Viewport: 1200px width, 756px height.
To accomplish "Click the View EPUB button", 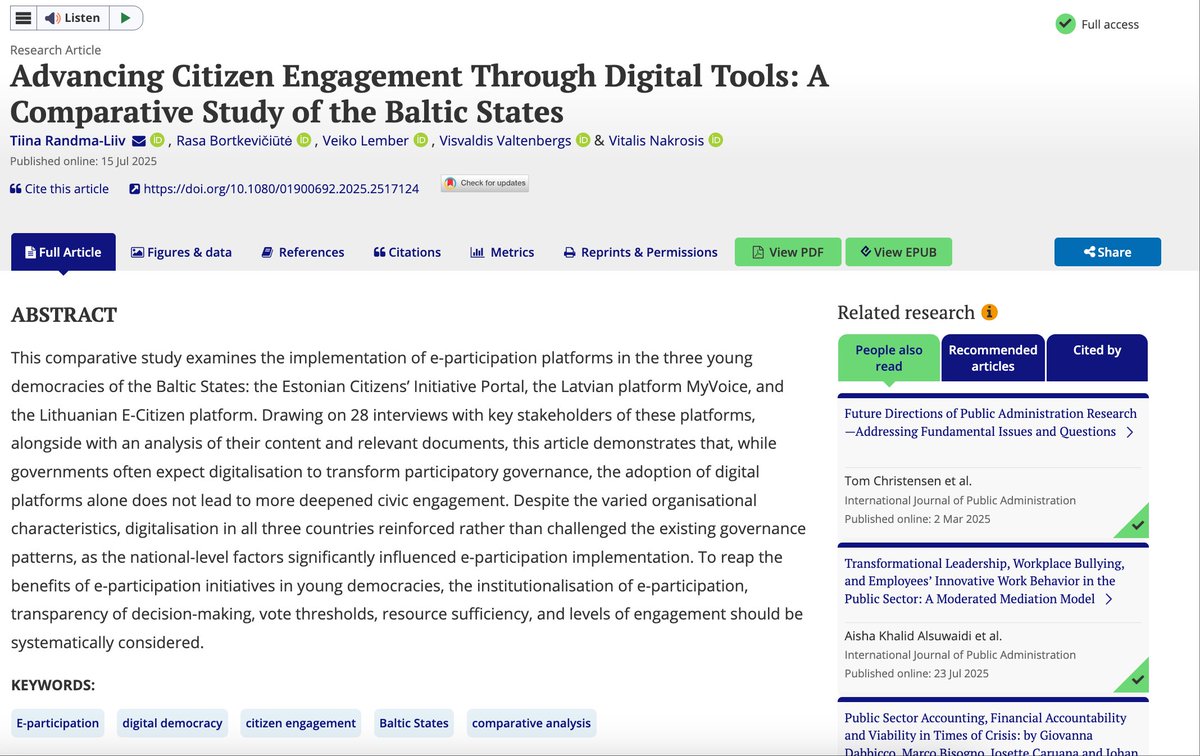I will (898, 252).
